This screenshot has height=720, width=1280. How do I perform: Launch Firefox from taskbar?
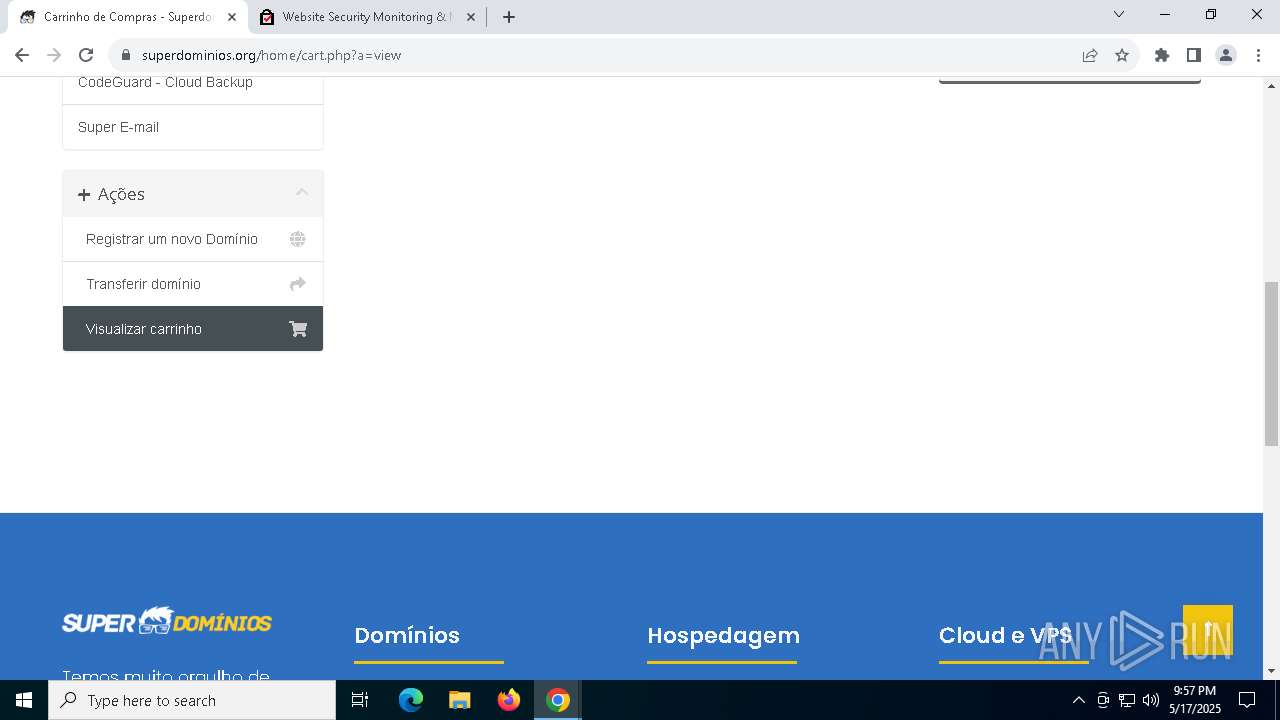click(509, 700)
